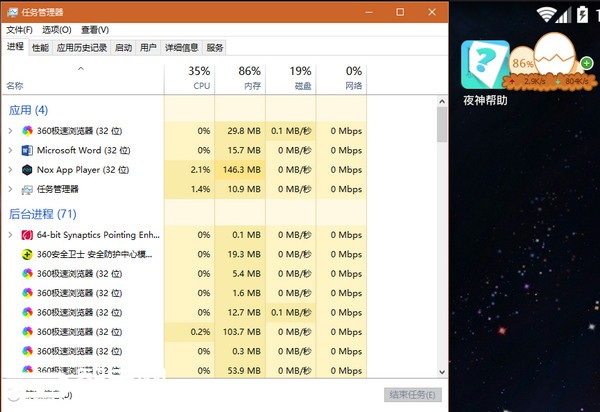Open the 查看(V) menu
This screenshot has width=600, height=412.
point(95,30)
